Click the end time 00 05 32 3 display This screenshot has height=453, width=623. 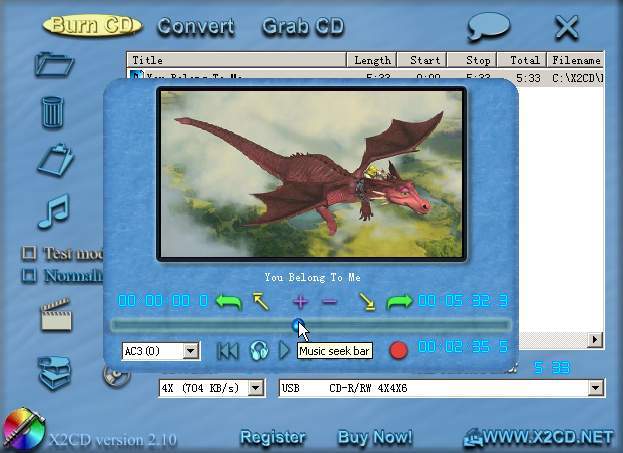point(463,301)
